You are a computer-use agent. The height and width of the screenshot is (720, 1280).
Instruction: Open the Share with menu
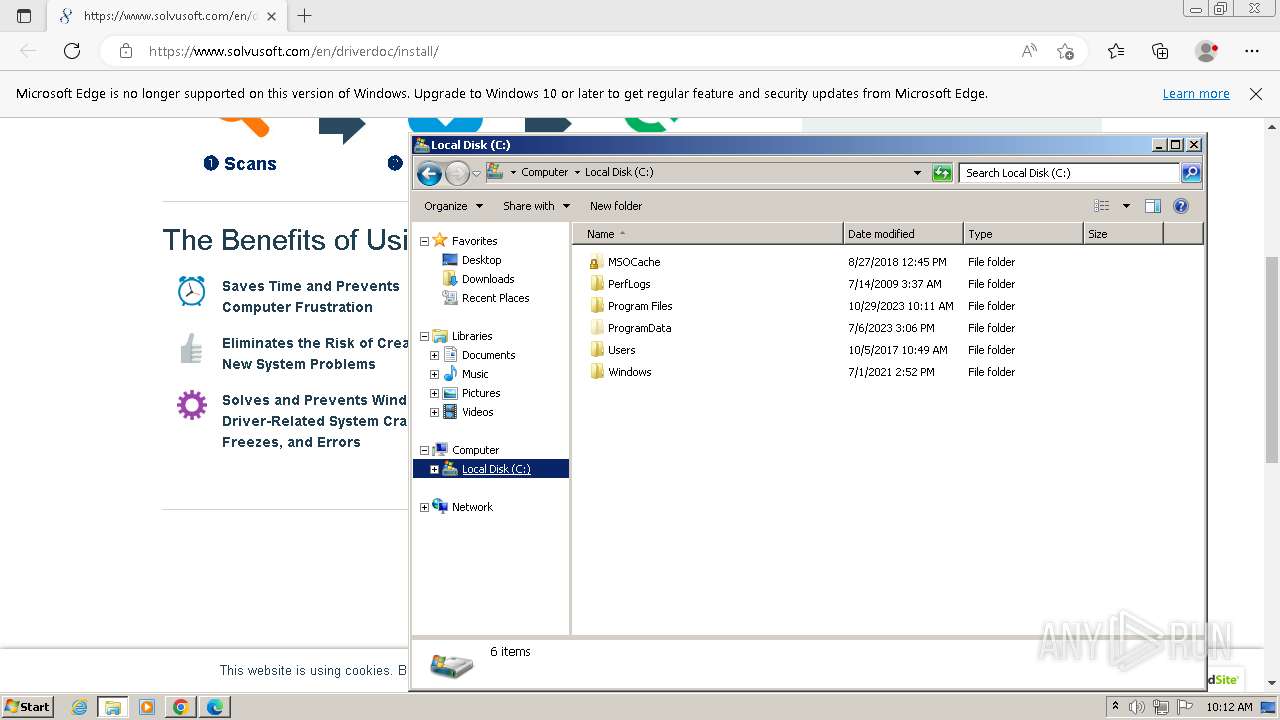536,206
